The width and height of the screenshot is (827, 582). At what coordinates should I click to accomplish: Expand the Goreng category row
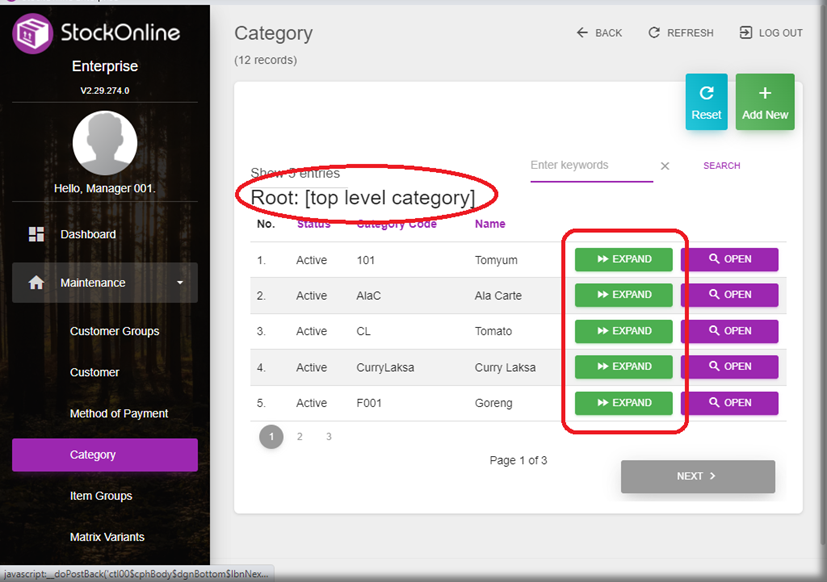point(623,403)
